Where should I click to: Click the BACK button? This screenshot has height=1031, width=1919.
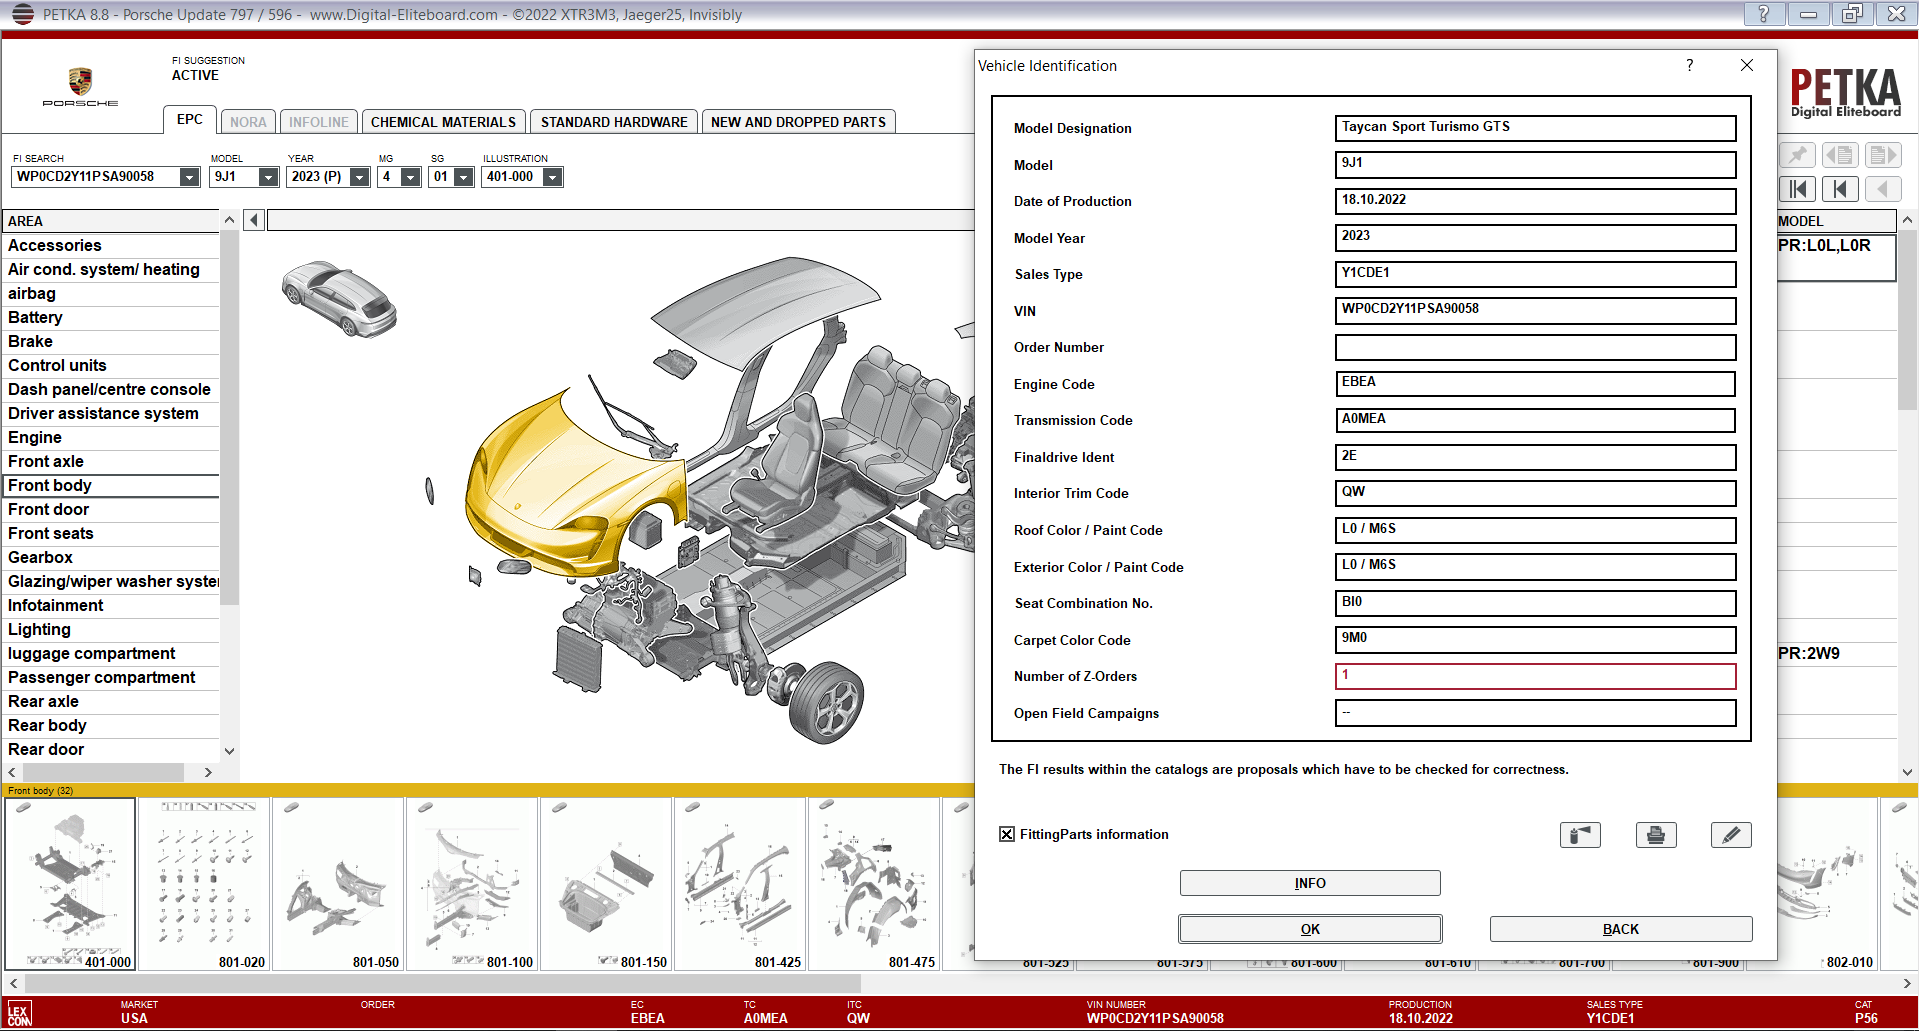coord(1621,929)
